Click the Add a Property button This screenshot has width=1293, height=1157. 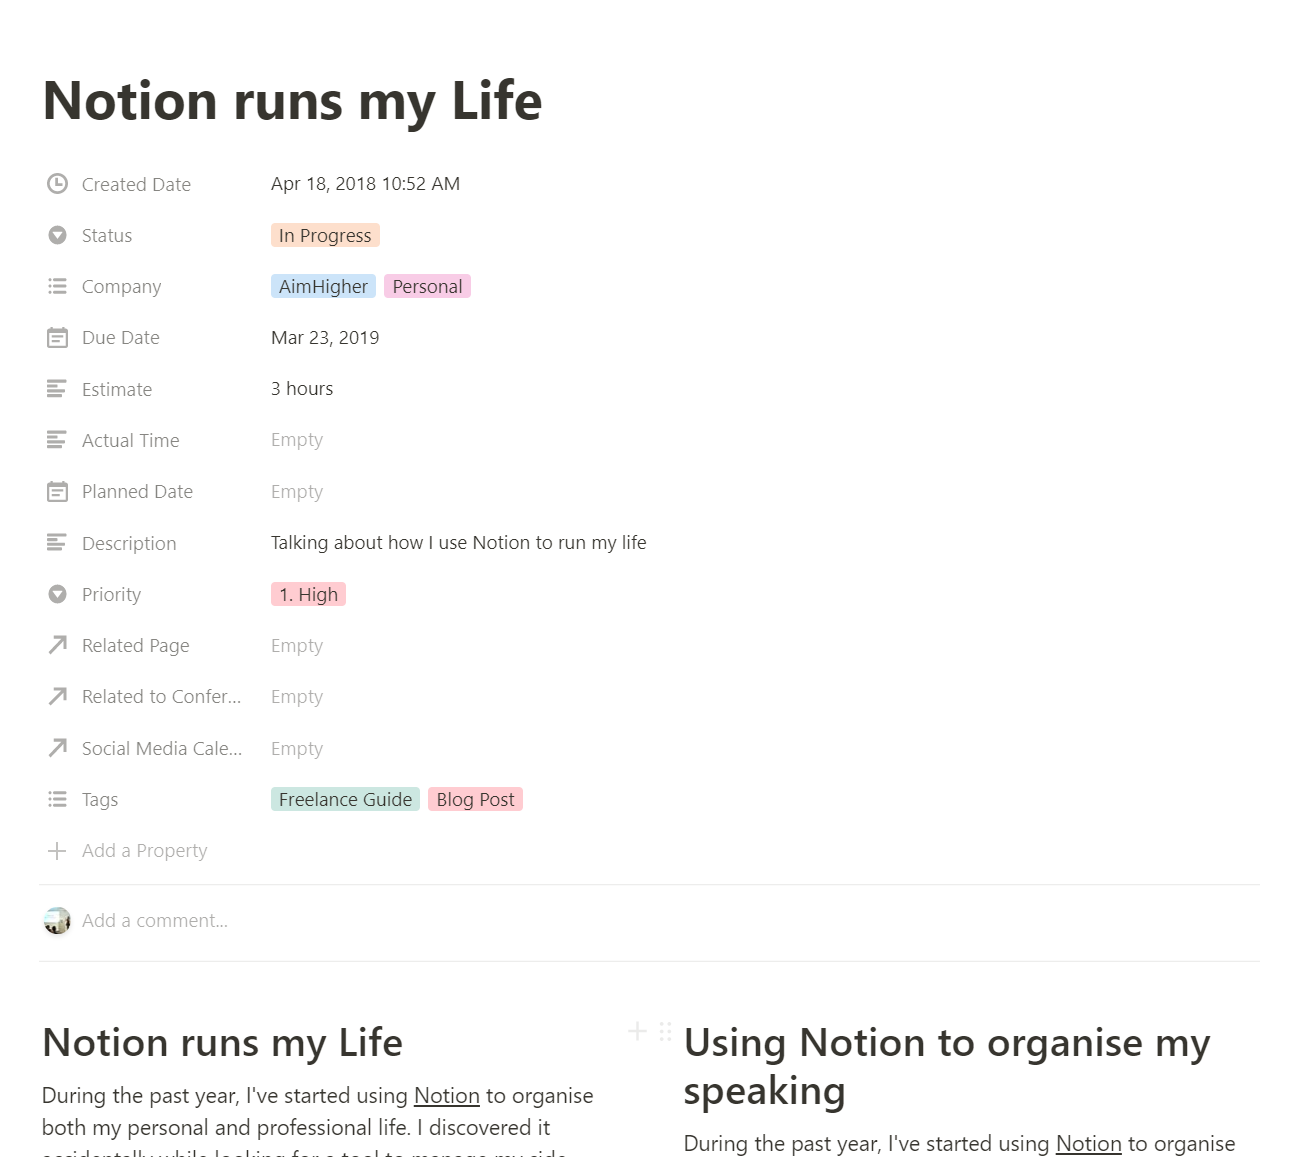[144, 851]
